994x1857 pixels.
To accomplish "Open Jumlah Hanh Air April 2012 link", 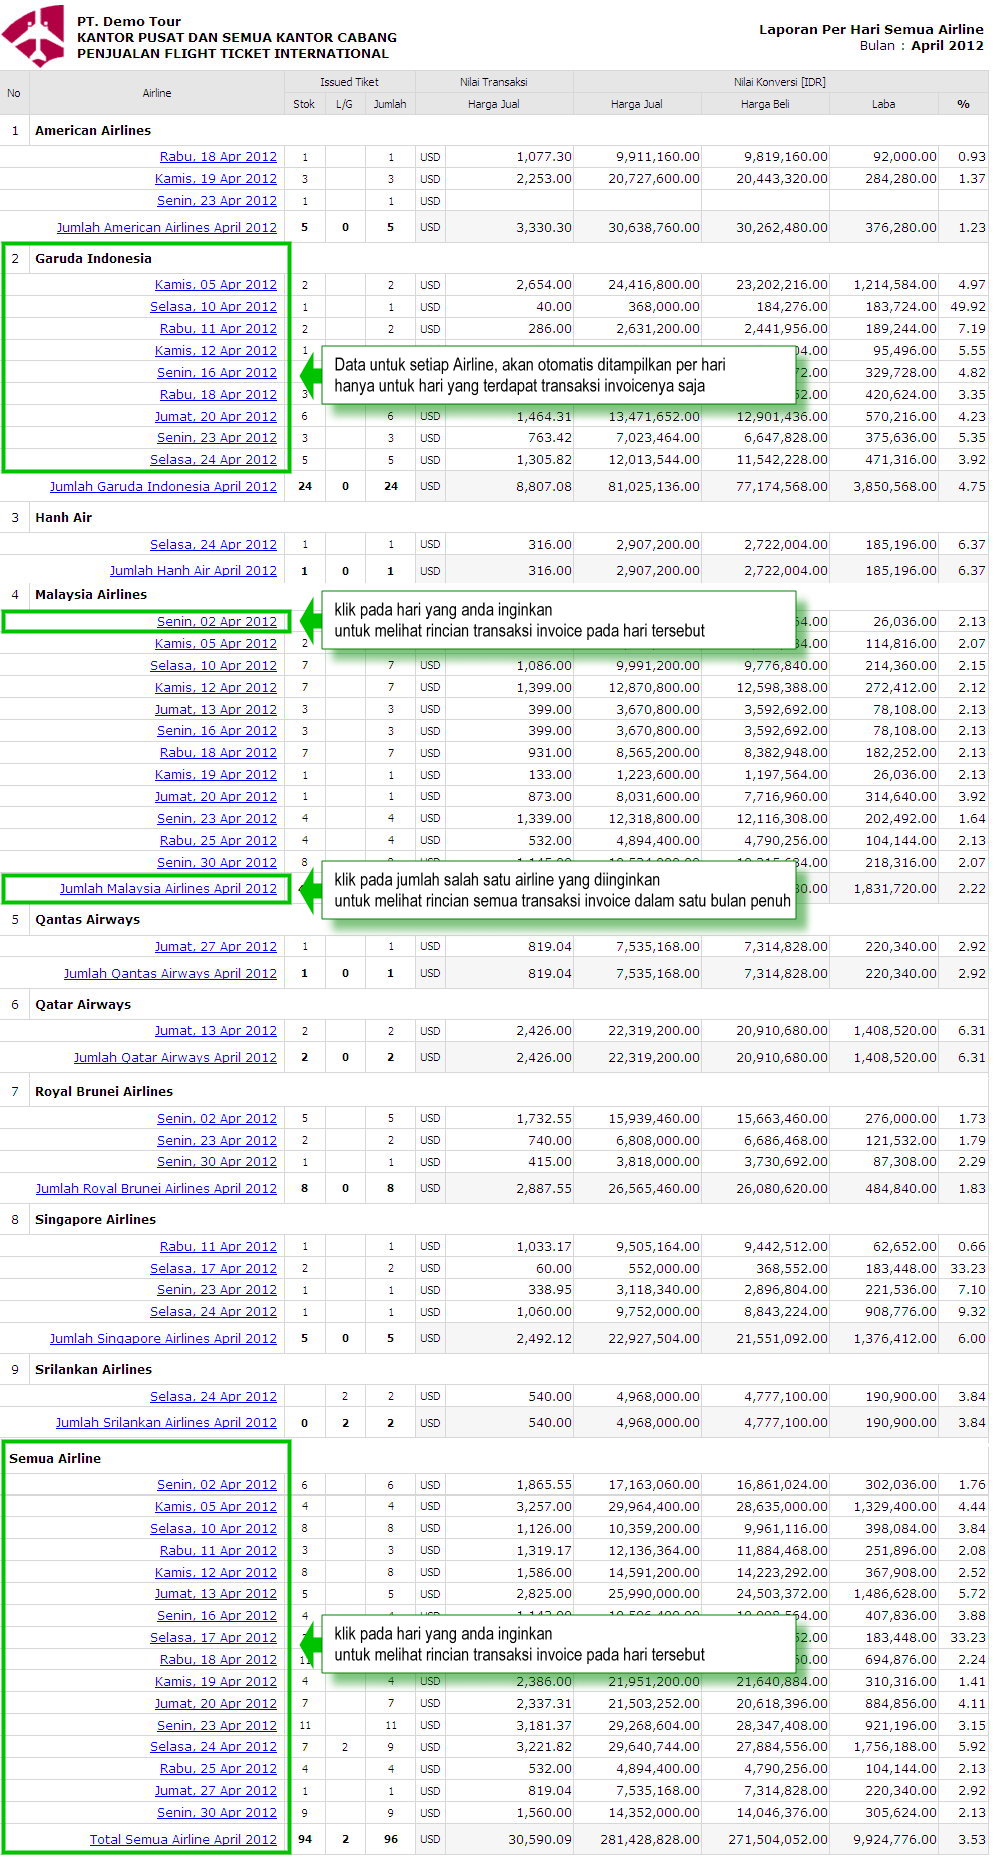I will click(x=193, y=571).
